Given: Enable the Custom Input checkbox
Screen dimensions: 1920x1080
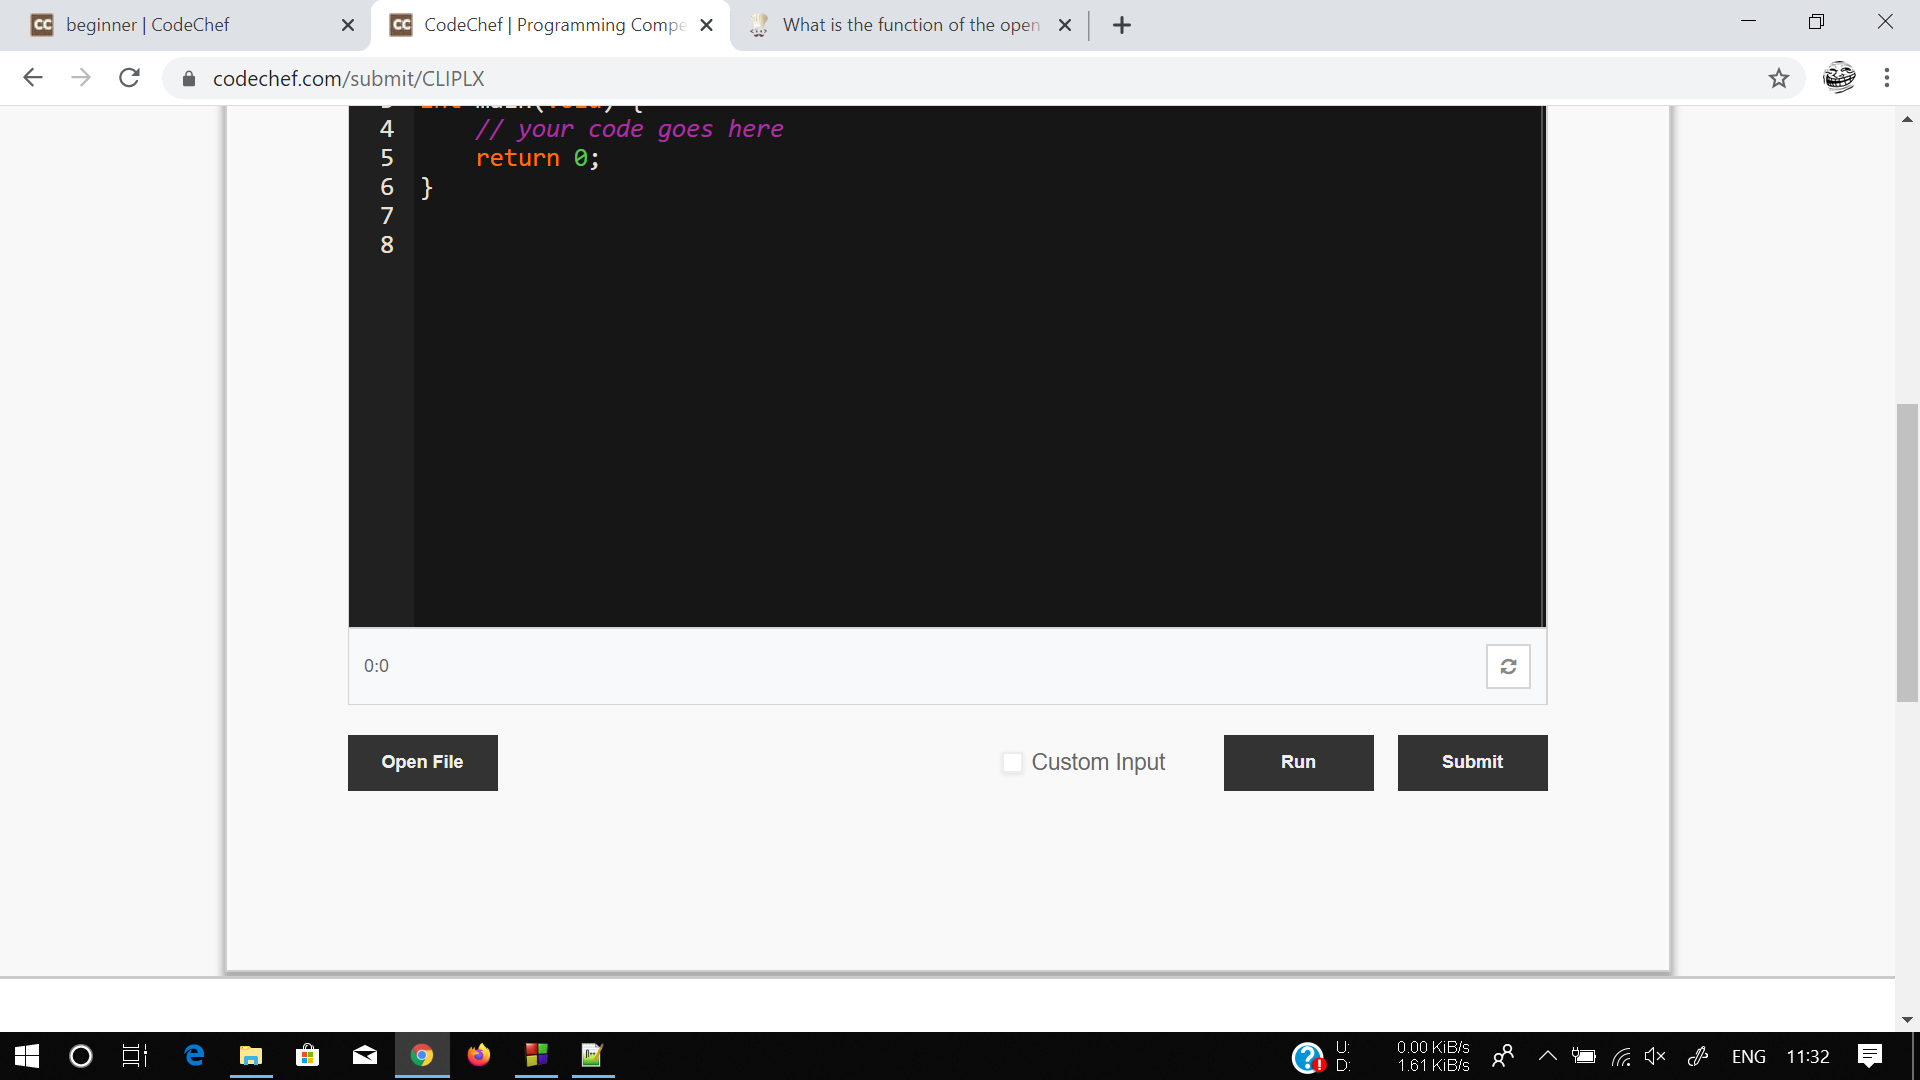Looking at the screenshot, I should [1012, 763].
